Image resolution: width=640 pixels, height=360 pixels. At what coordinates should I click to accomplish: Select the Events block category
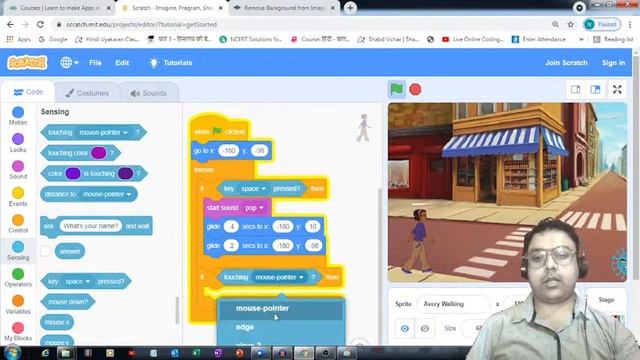point(18,197)
